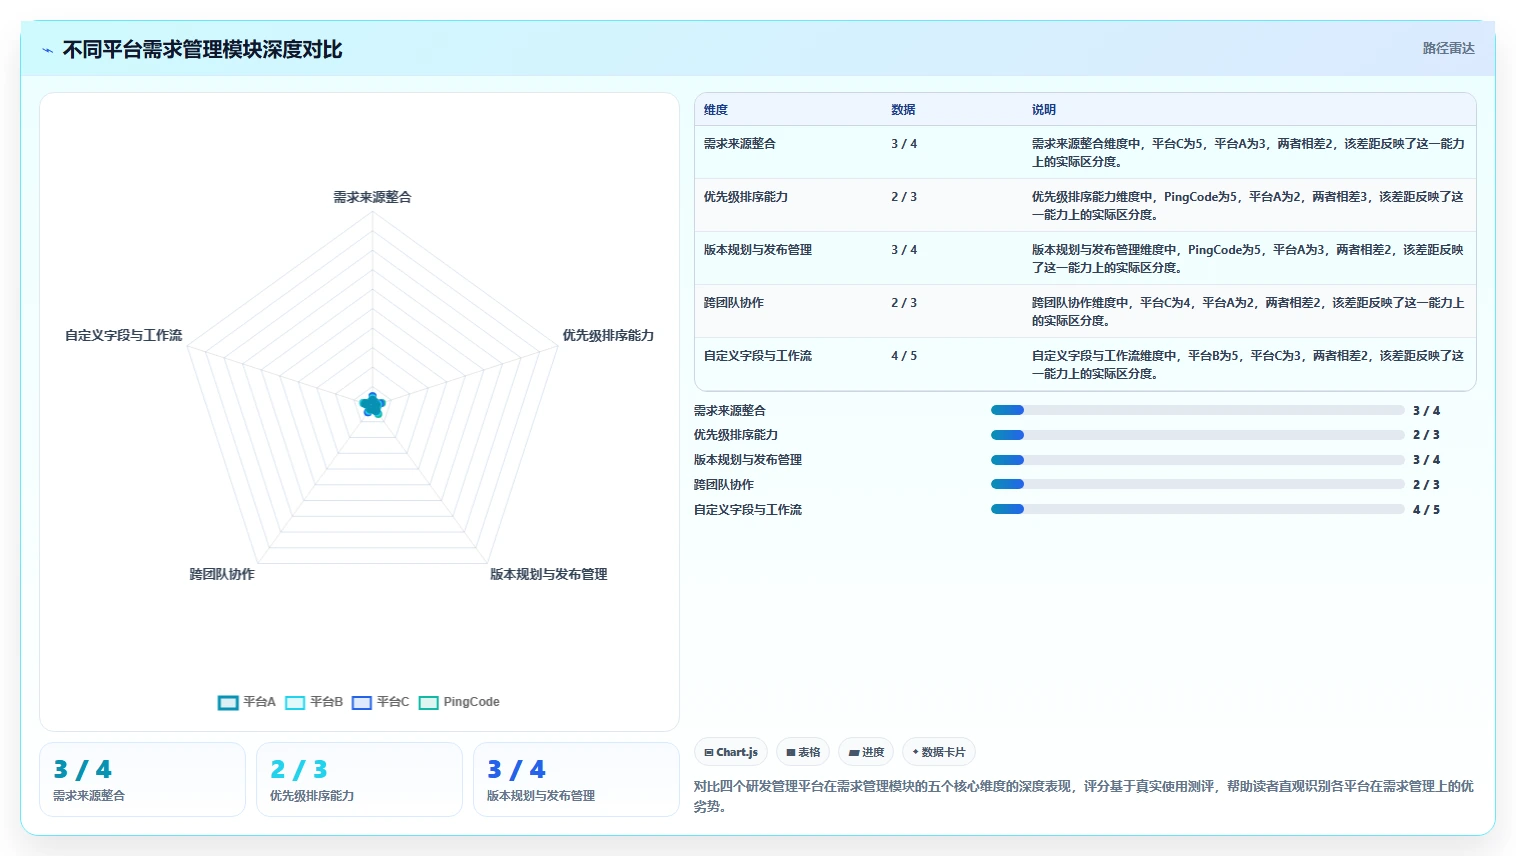1516x856 pixels.
Task: Click the description starting 优先级排序能力维度中
Action: point(1248,206)
